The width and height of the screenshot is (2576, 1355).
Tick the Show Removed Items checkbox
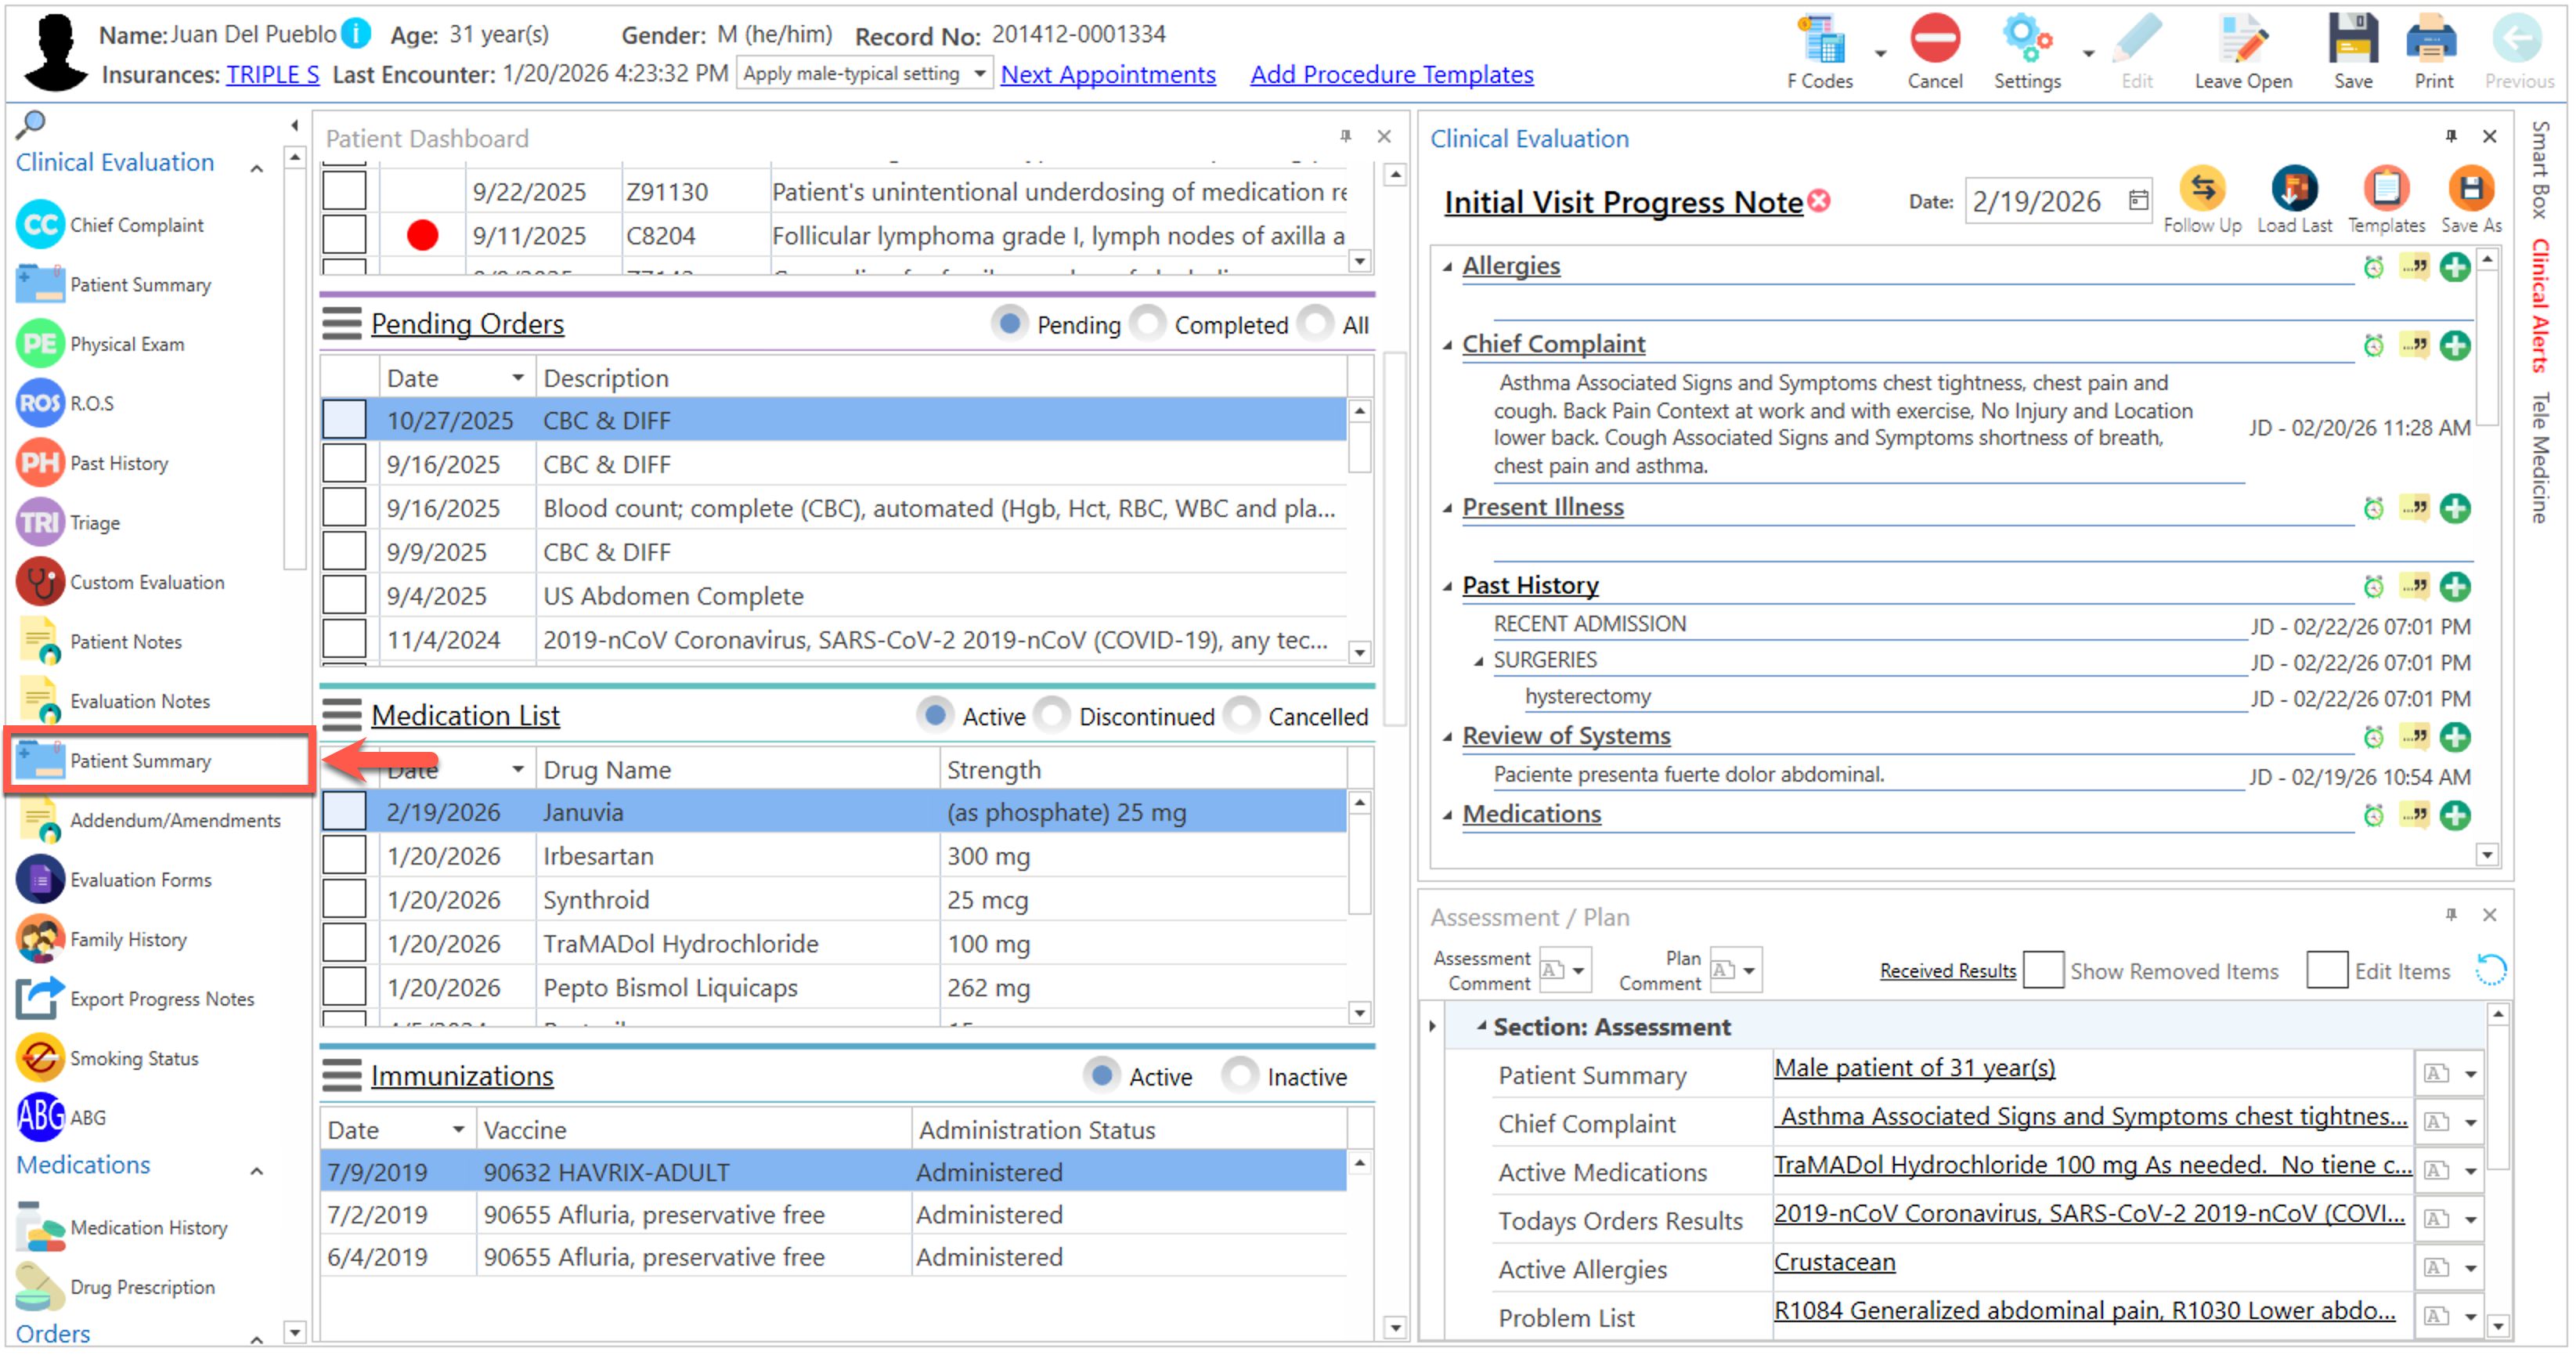[x=2043, y=970]
